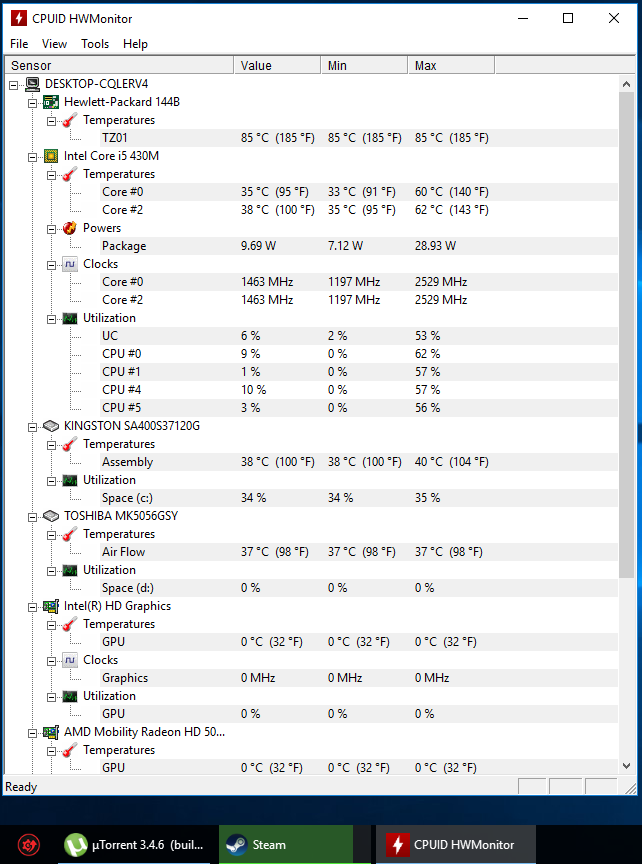
Task: Open the Tools menu
Action: click(x=95, y=44)
